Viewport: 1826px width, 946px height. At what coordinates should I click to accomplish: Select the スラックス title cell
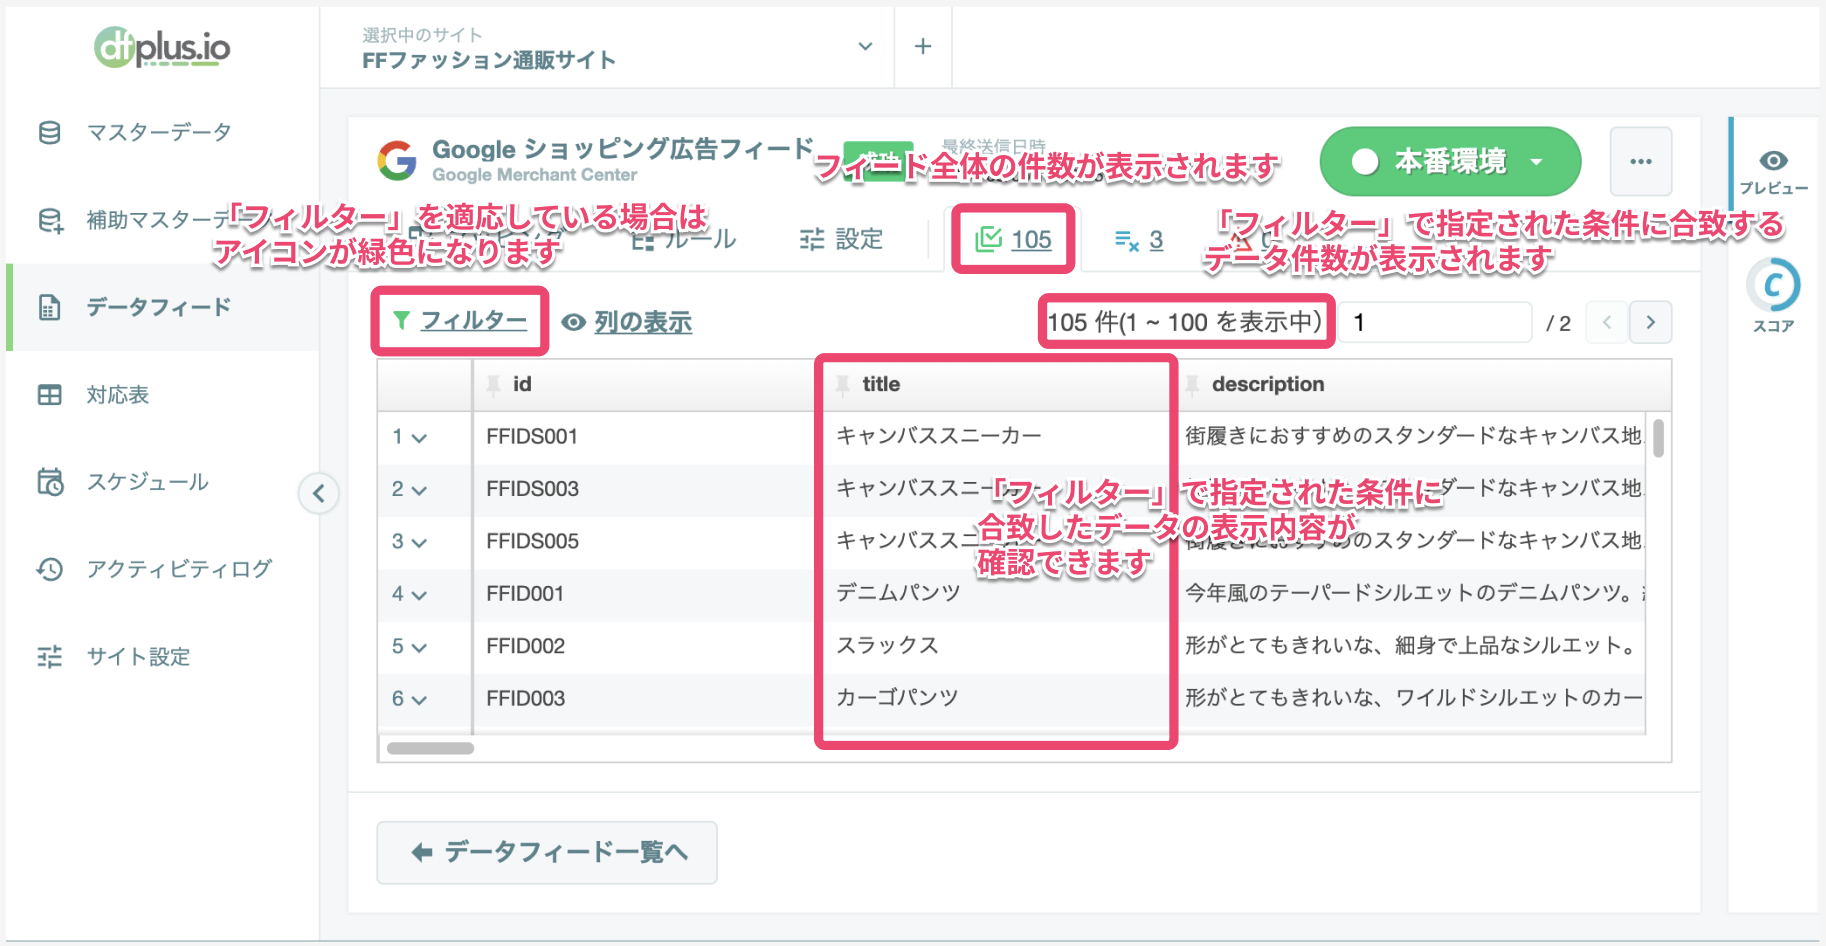(x=996, y=646)
